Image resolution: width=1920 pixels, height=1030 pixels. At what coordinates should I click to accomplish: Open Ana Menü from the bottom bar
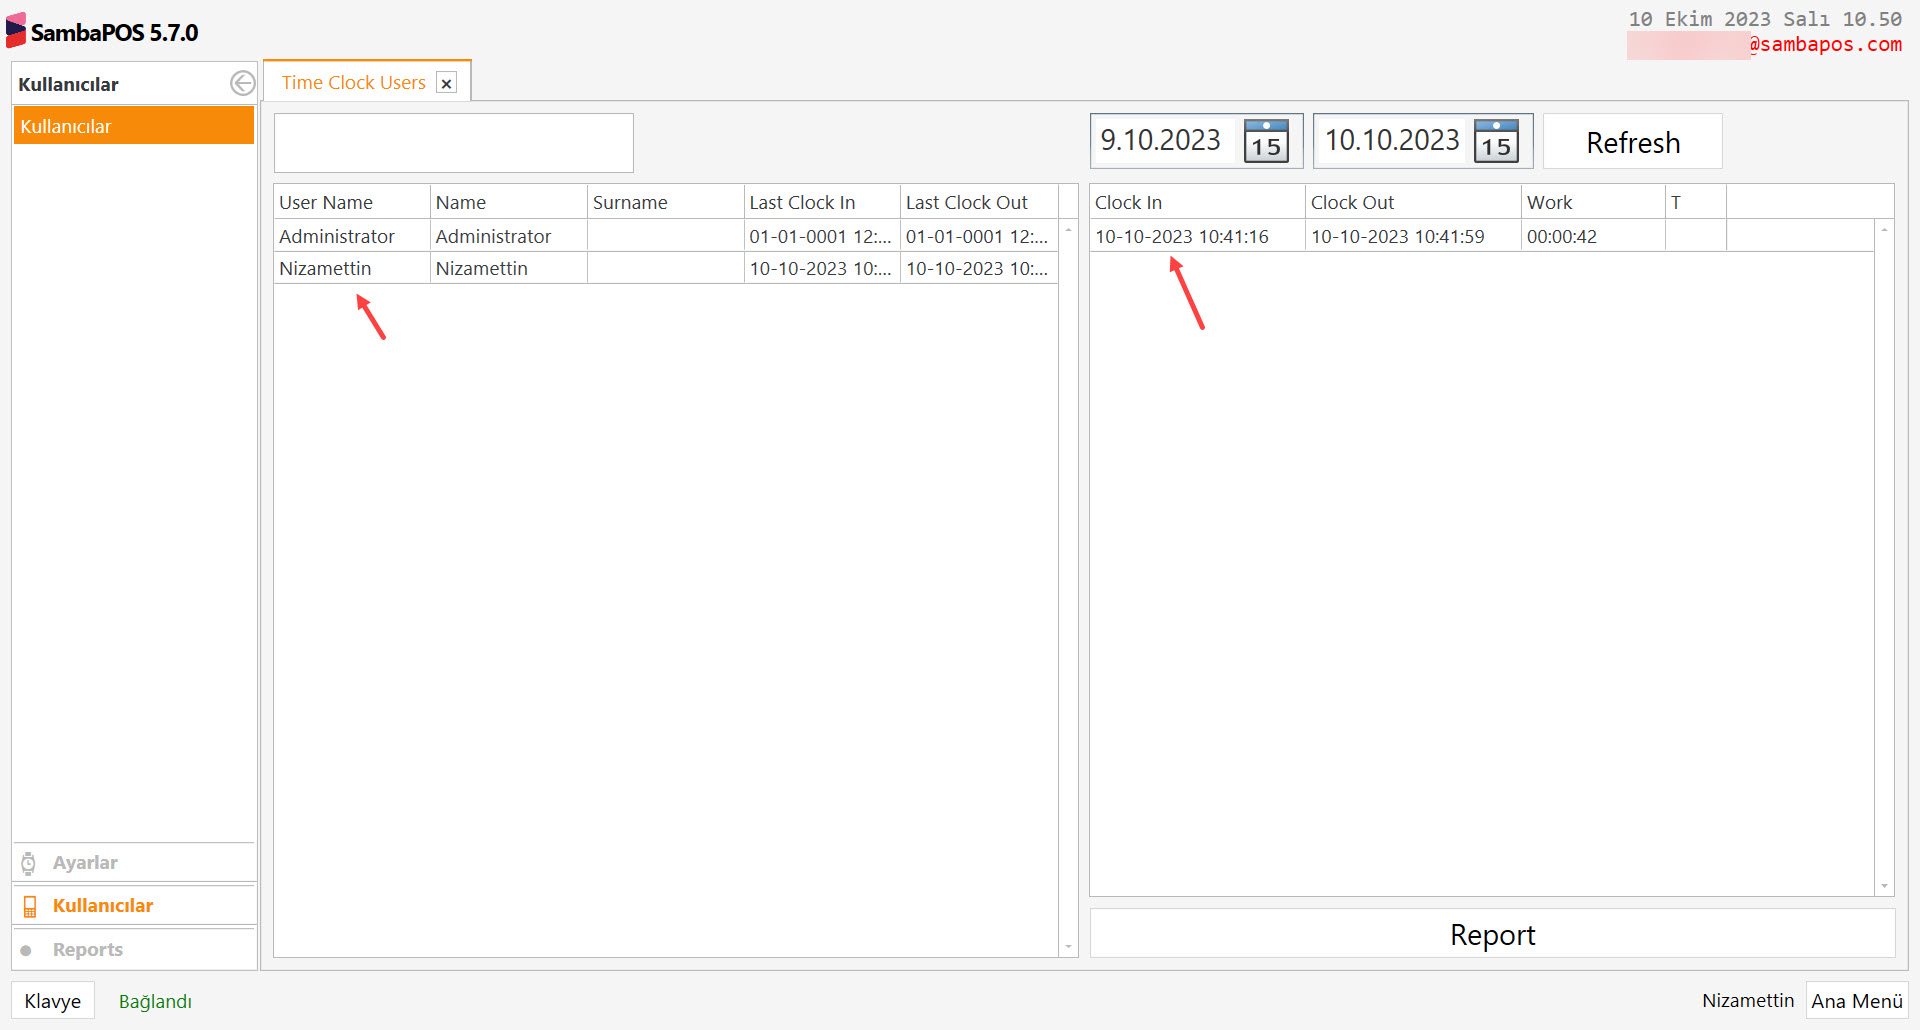coord(1856,1000)
